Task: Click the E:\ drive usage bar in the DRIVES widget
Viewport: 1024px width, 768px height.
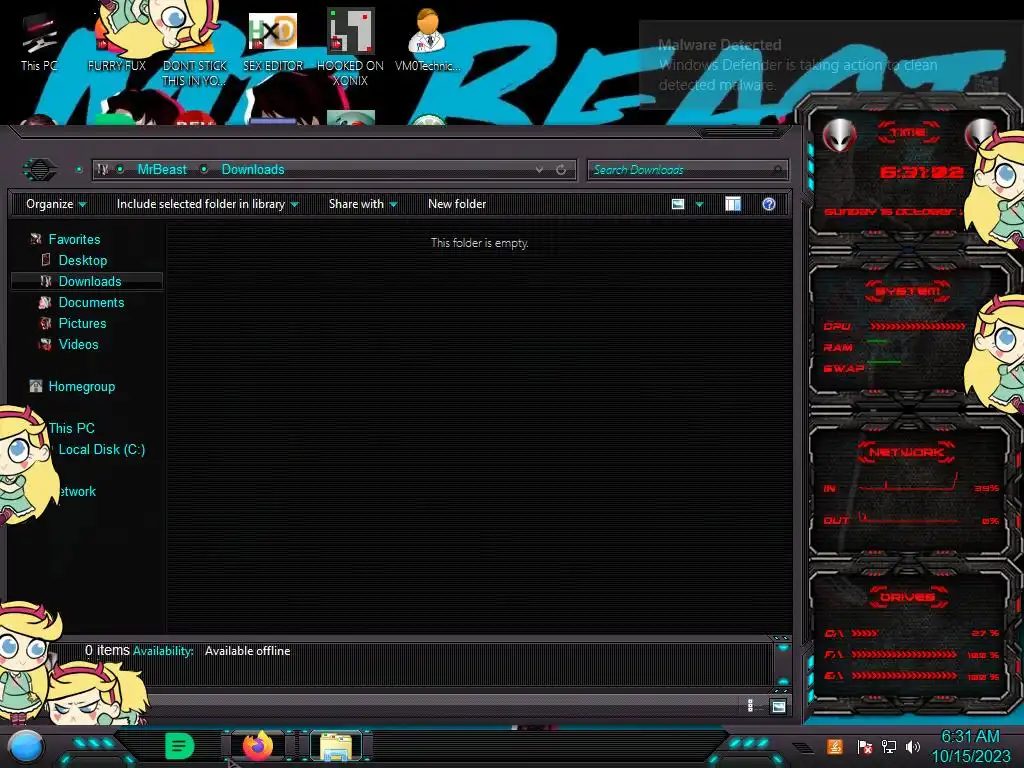Action: click(x=904, y=676)
